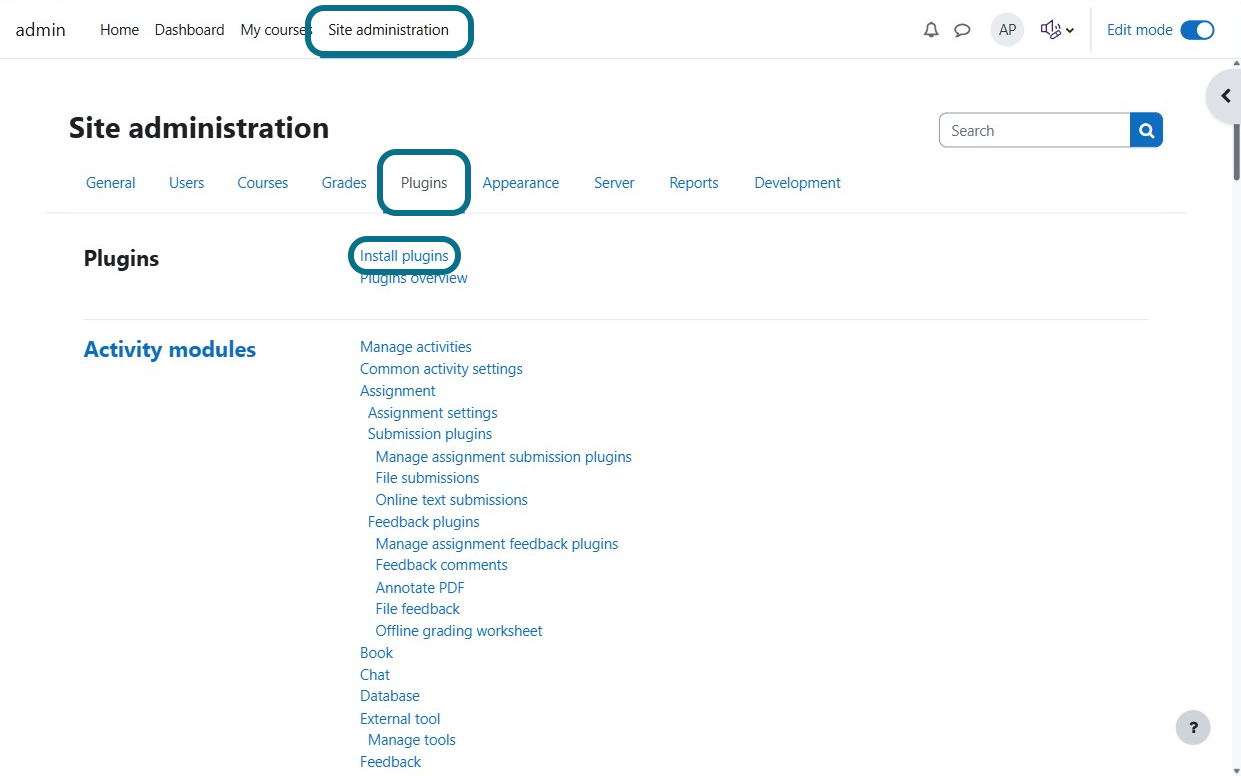1241x776 pixels.
Task: Switch to the Appearance tab
Action: pyautogui.click(x=520, y=183)
